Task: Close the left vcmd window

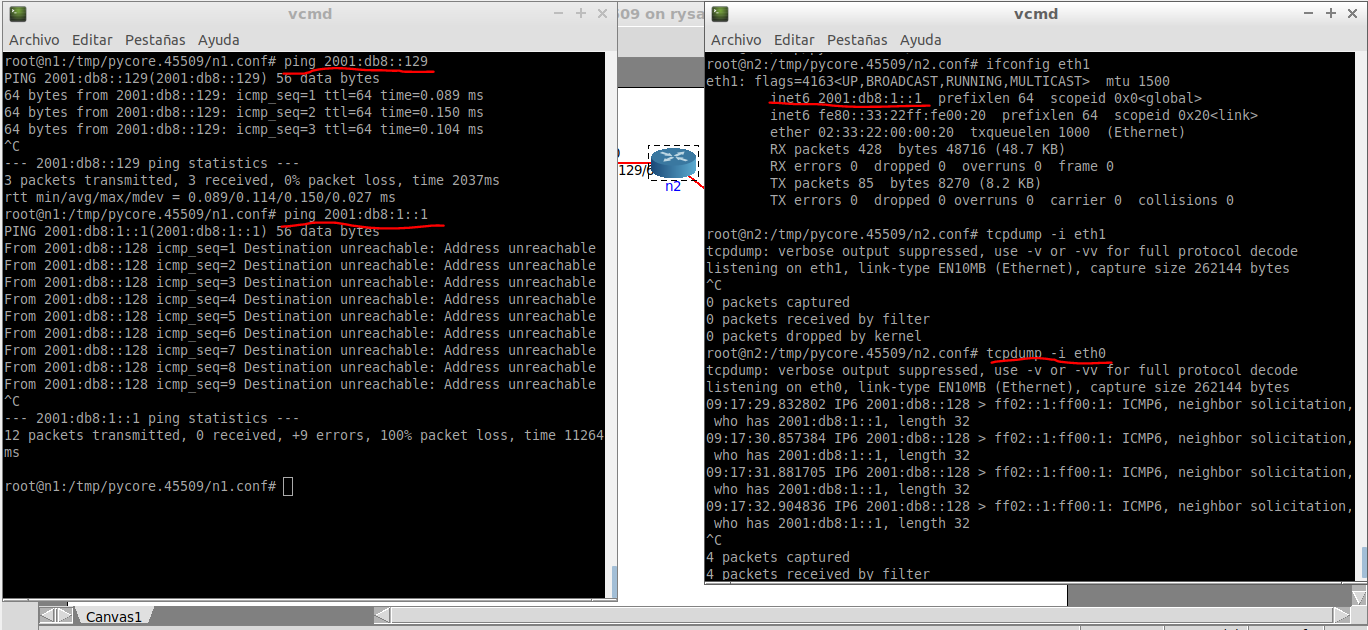Action: [x=602, y=14]
